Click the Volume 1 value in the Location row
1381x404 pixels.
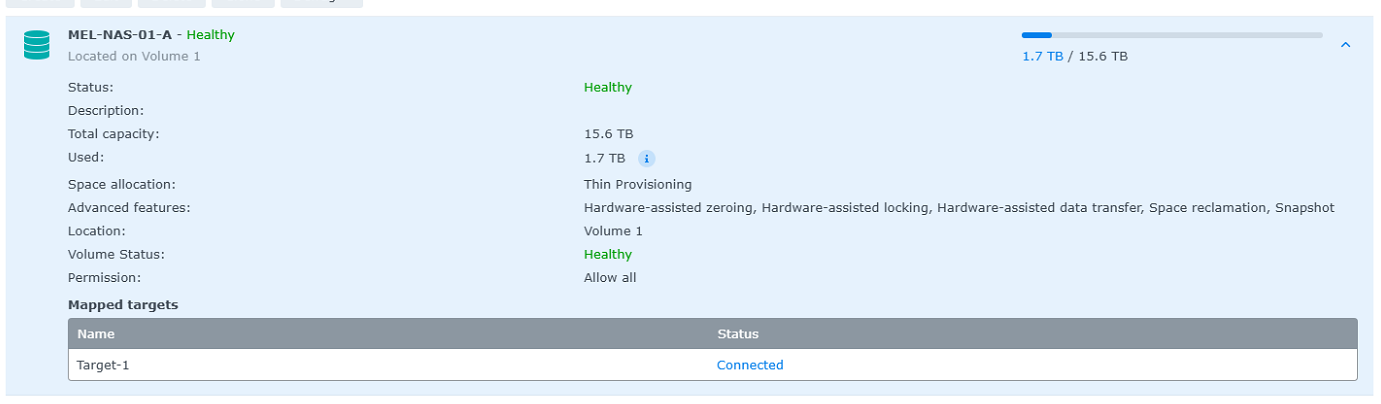tap(613, 231)
